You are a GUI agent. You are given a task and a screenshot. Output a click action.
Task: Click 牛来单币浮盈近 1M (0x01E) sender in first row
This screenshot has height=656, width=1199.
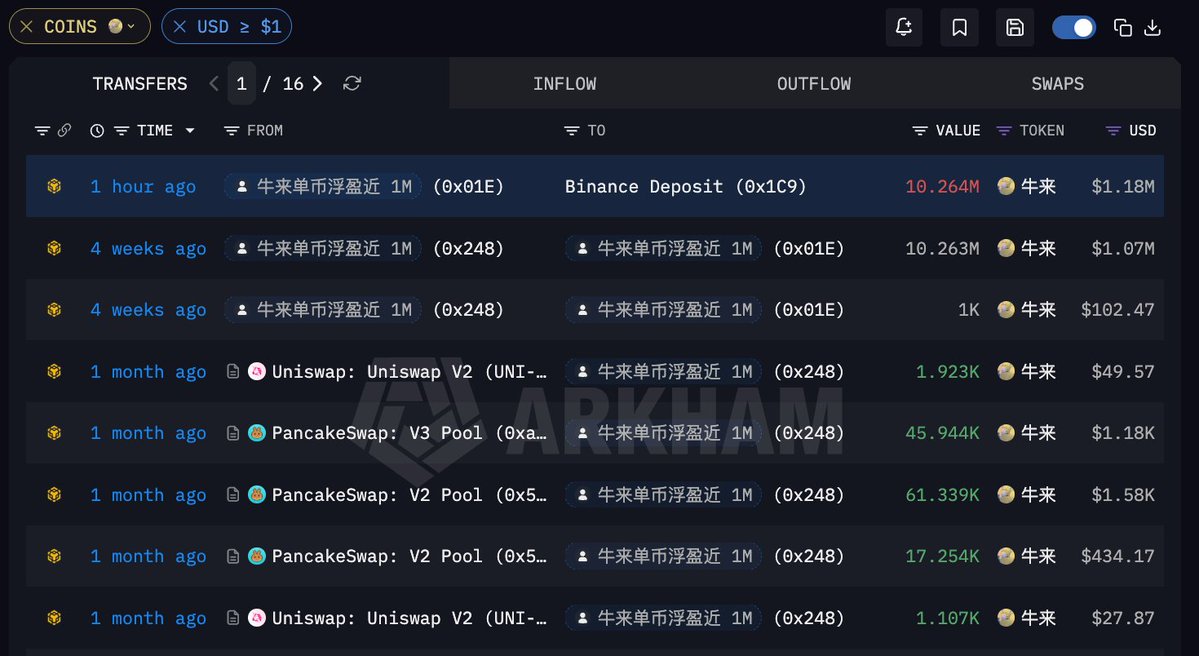tap(364, 187)
